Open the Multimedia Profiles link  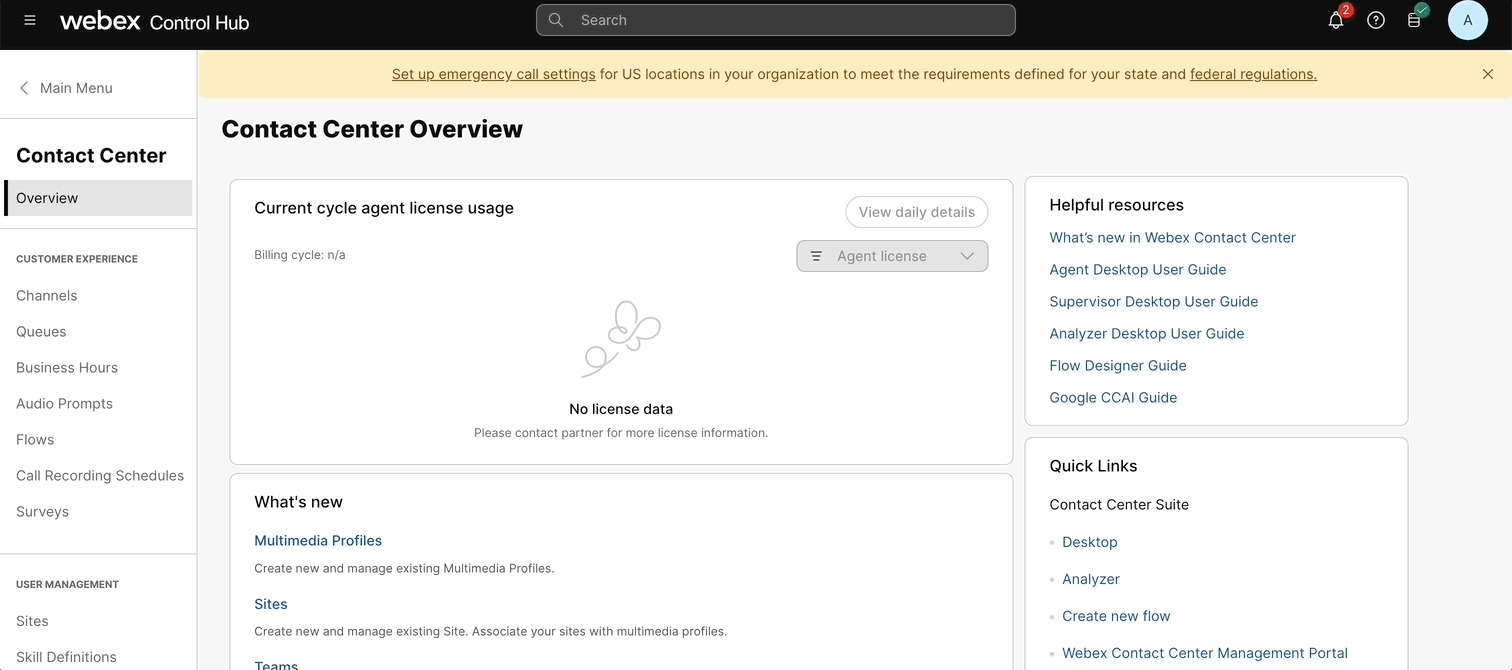(318, 541)
